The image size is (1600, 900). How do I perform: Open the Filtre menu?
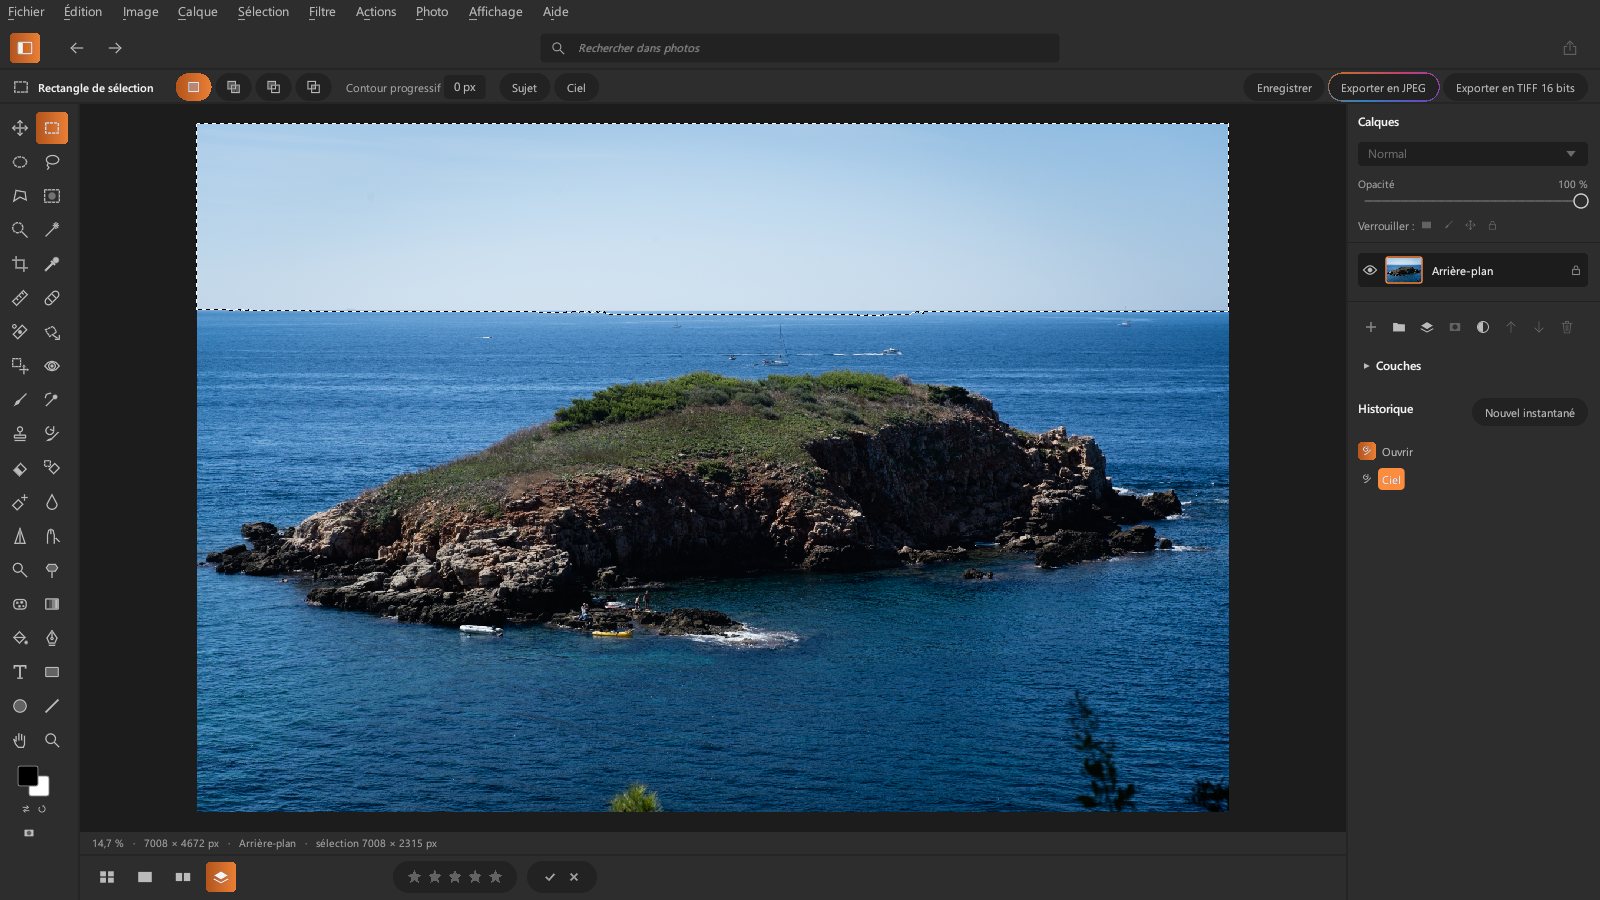[322, 12]
